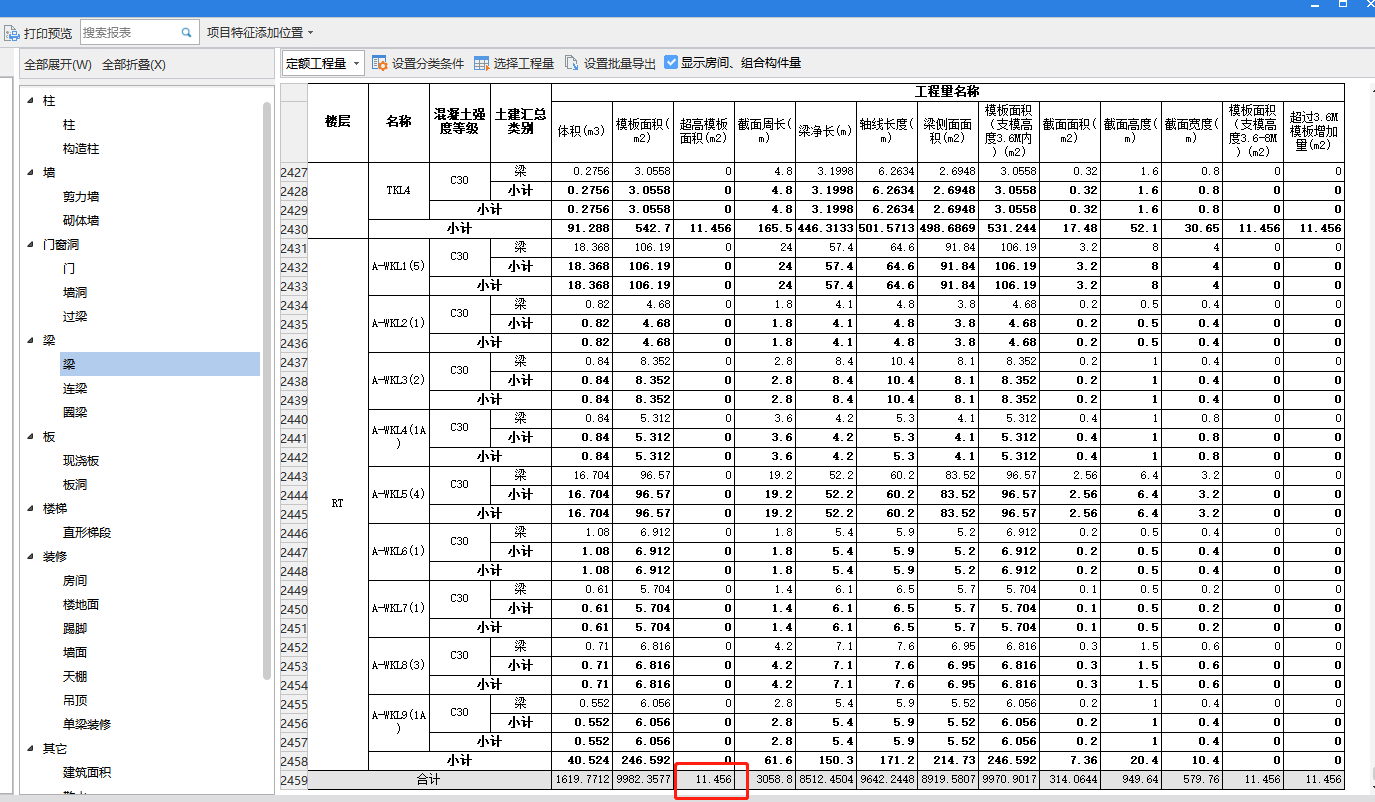Uncheck 显示房间、组合构件量 checkbox

click(x=671, y=62)
